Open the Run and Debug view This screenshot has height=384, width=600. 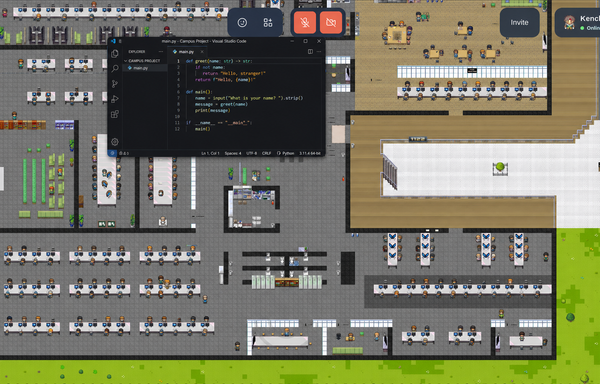coord(114,99)
